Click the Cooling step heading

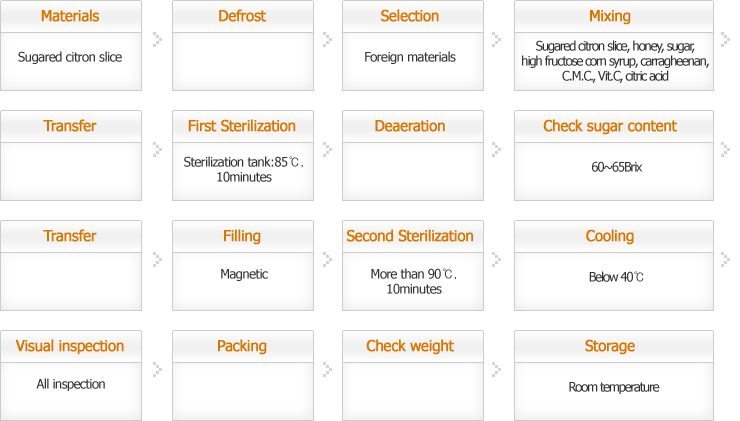[x=609, y=236]
